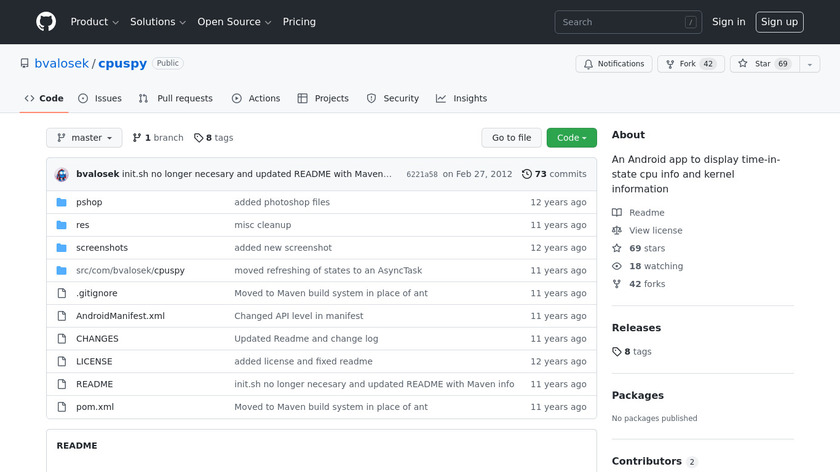Open the .gitignore file
This screenshot has width=840, height=472.
(x=96, y=293)
